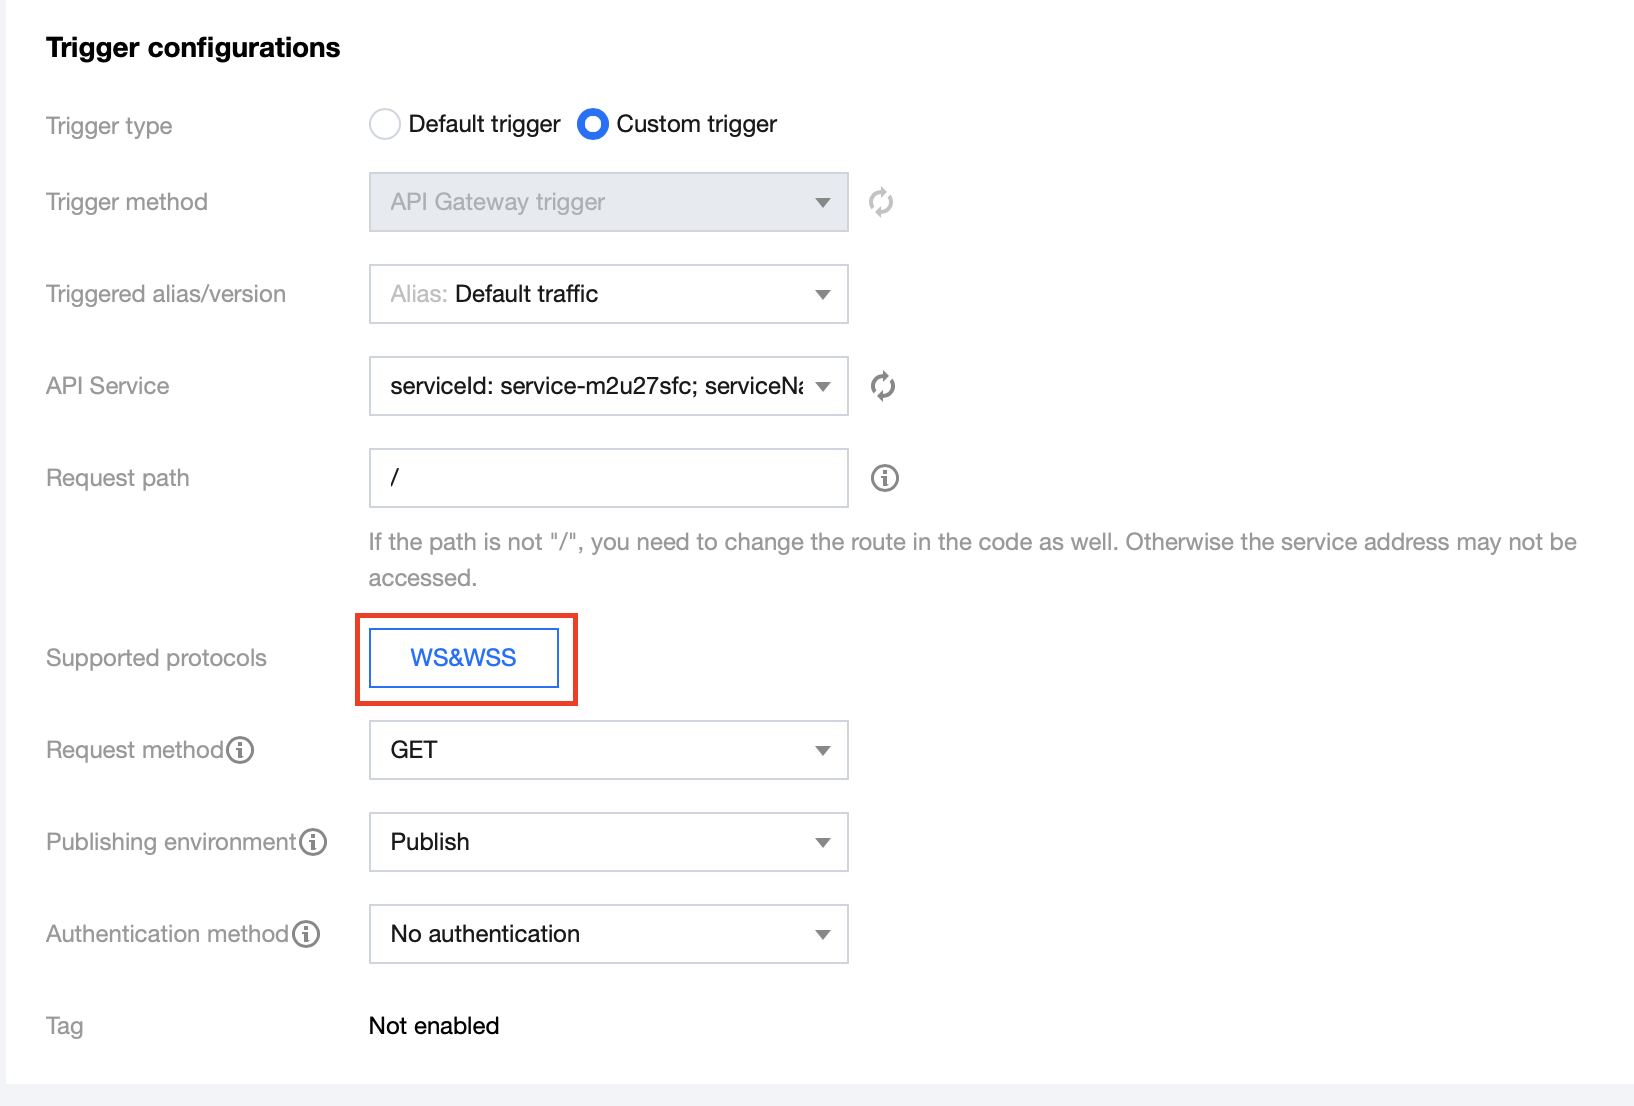Click the Not enabled tag value
1634x1106 pixels.
pyautogui.click(x=434, y=1026)
